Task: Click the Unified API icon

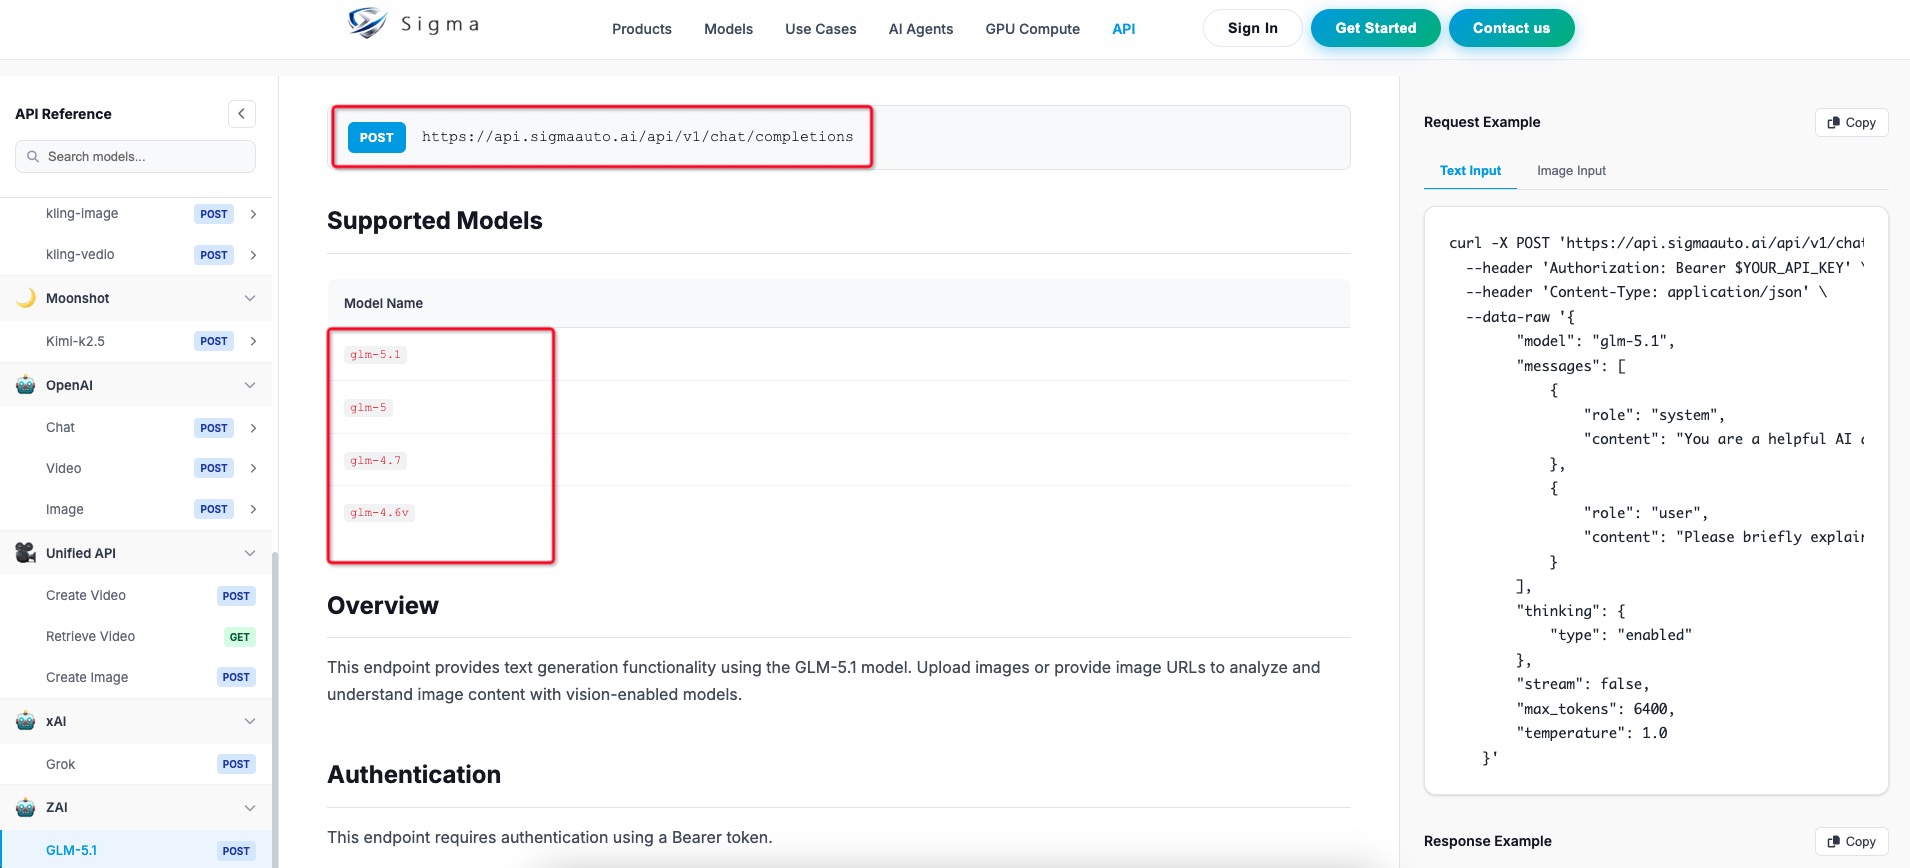Action: [26, 553]
